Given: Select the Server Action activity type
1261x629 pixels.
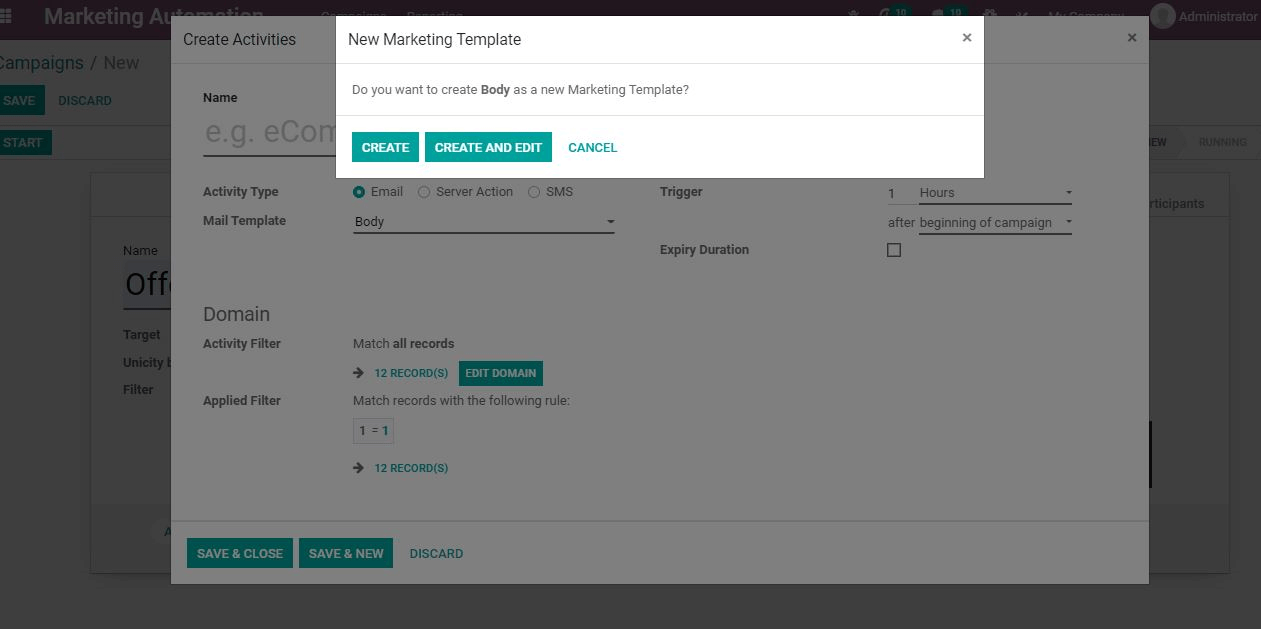Looking at the screenshot, I should click(424, 192).
